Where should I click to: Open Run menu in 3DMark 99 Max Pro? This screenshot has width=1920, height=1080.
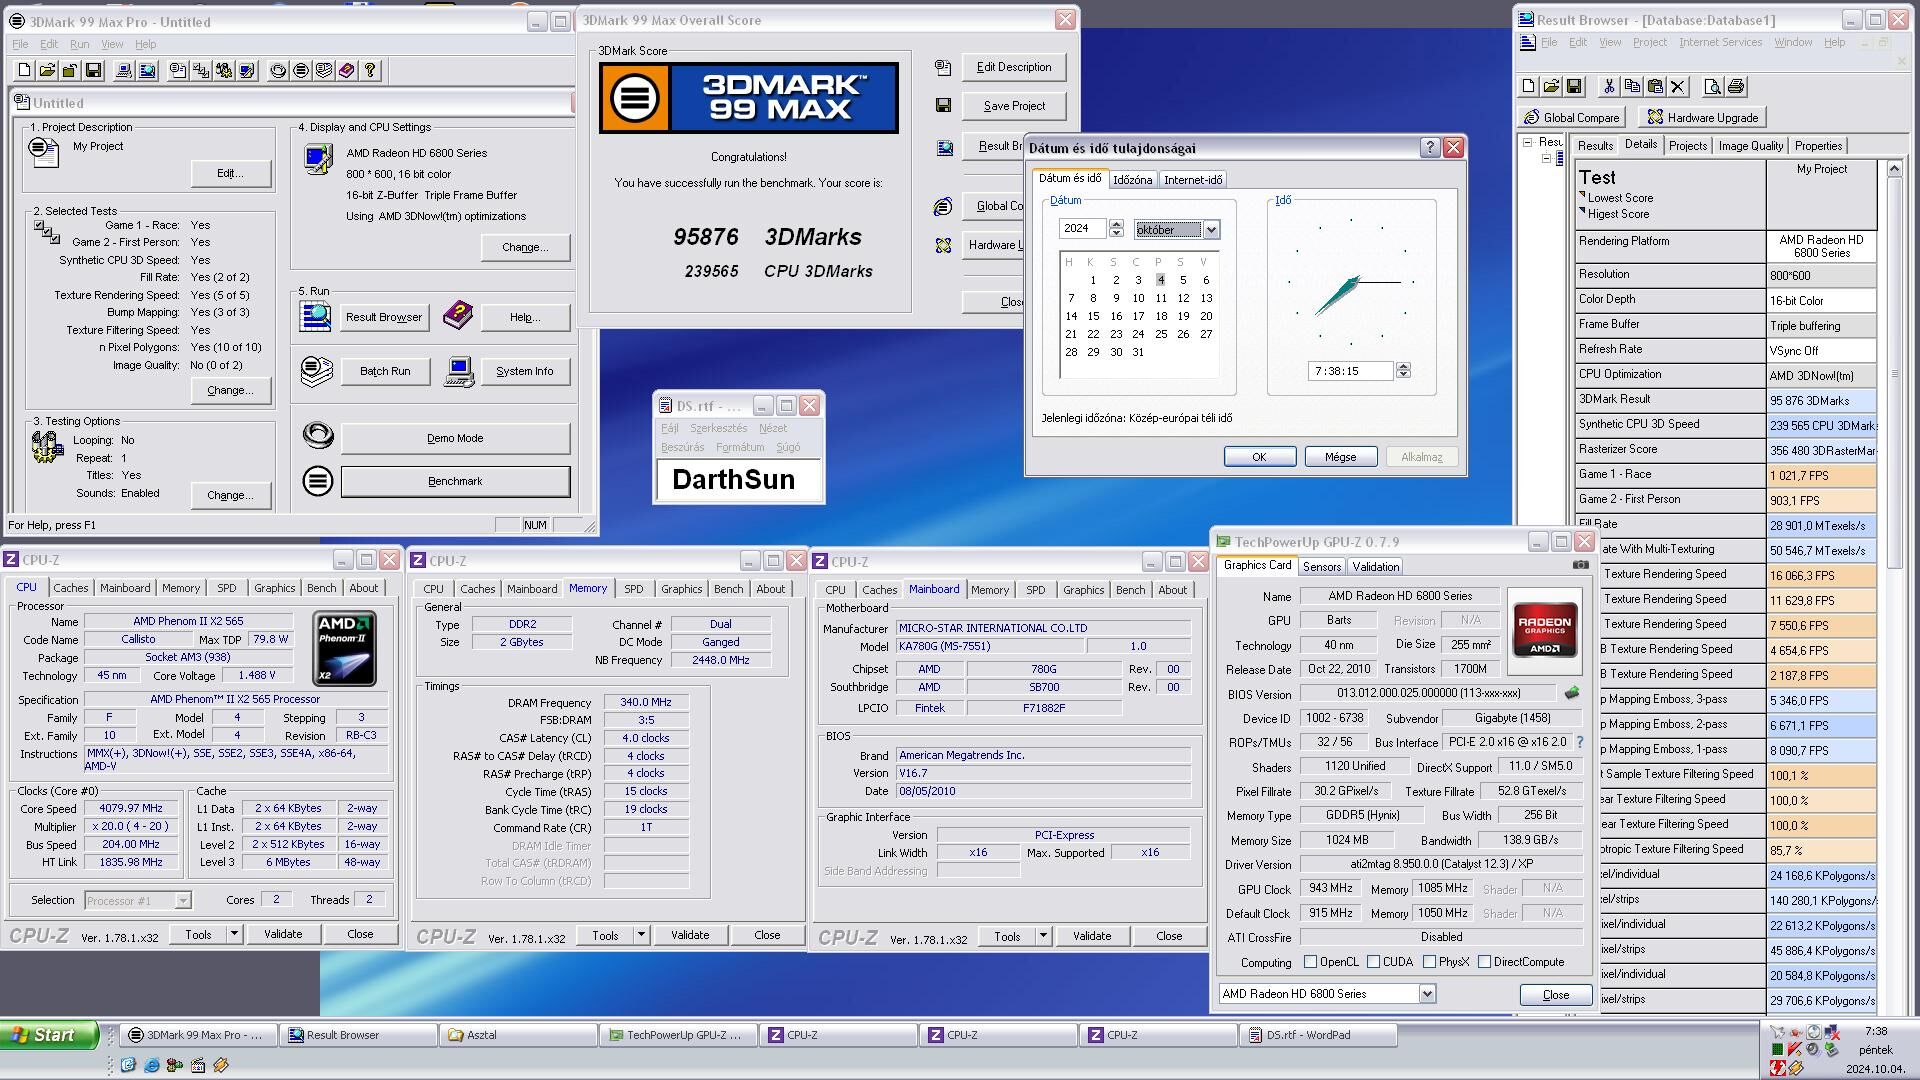(x=79, y=44)
